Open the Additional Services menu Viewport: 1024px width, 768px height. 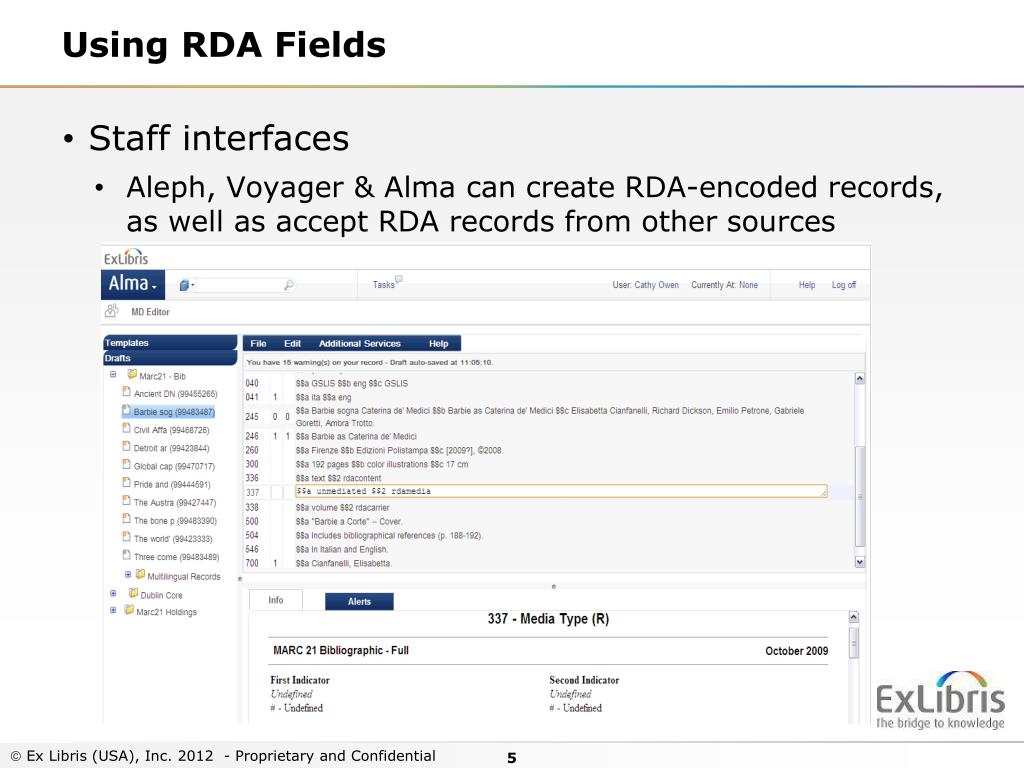(x=359, y=344)
